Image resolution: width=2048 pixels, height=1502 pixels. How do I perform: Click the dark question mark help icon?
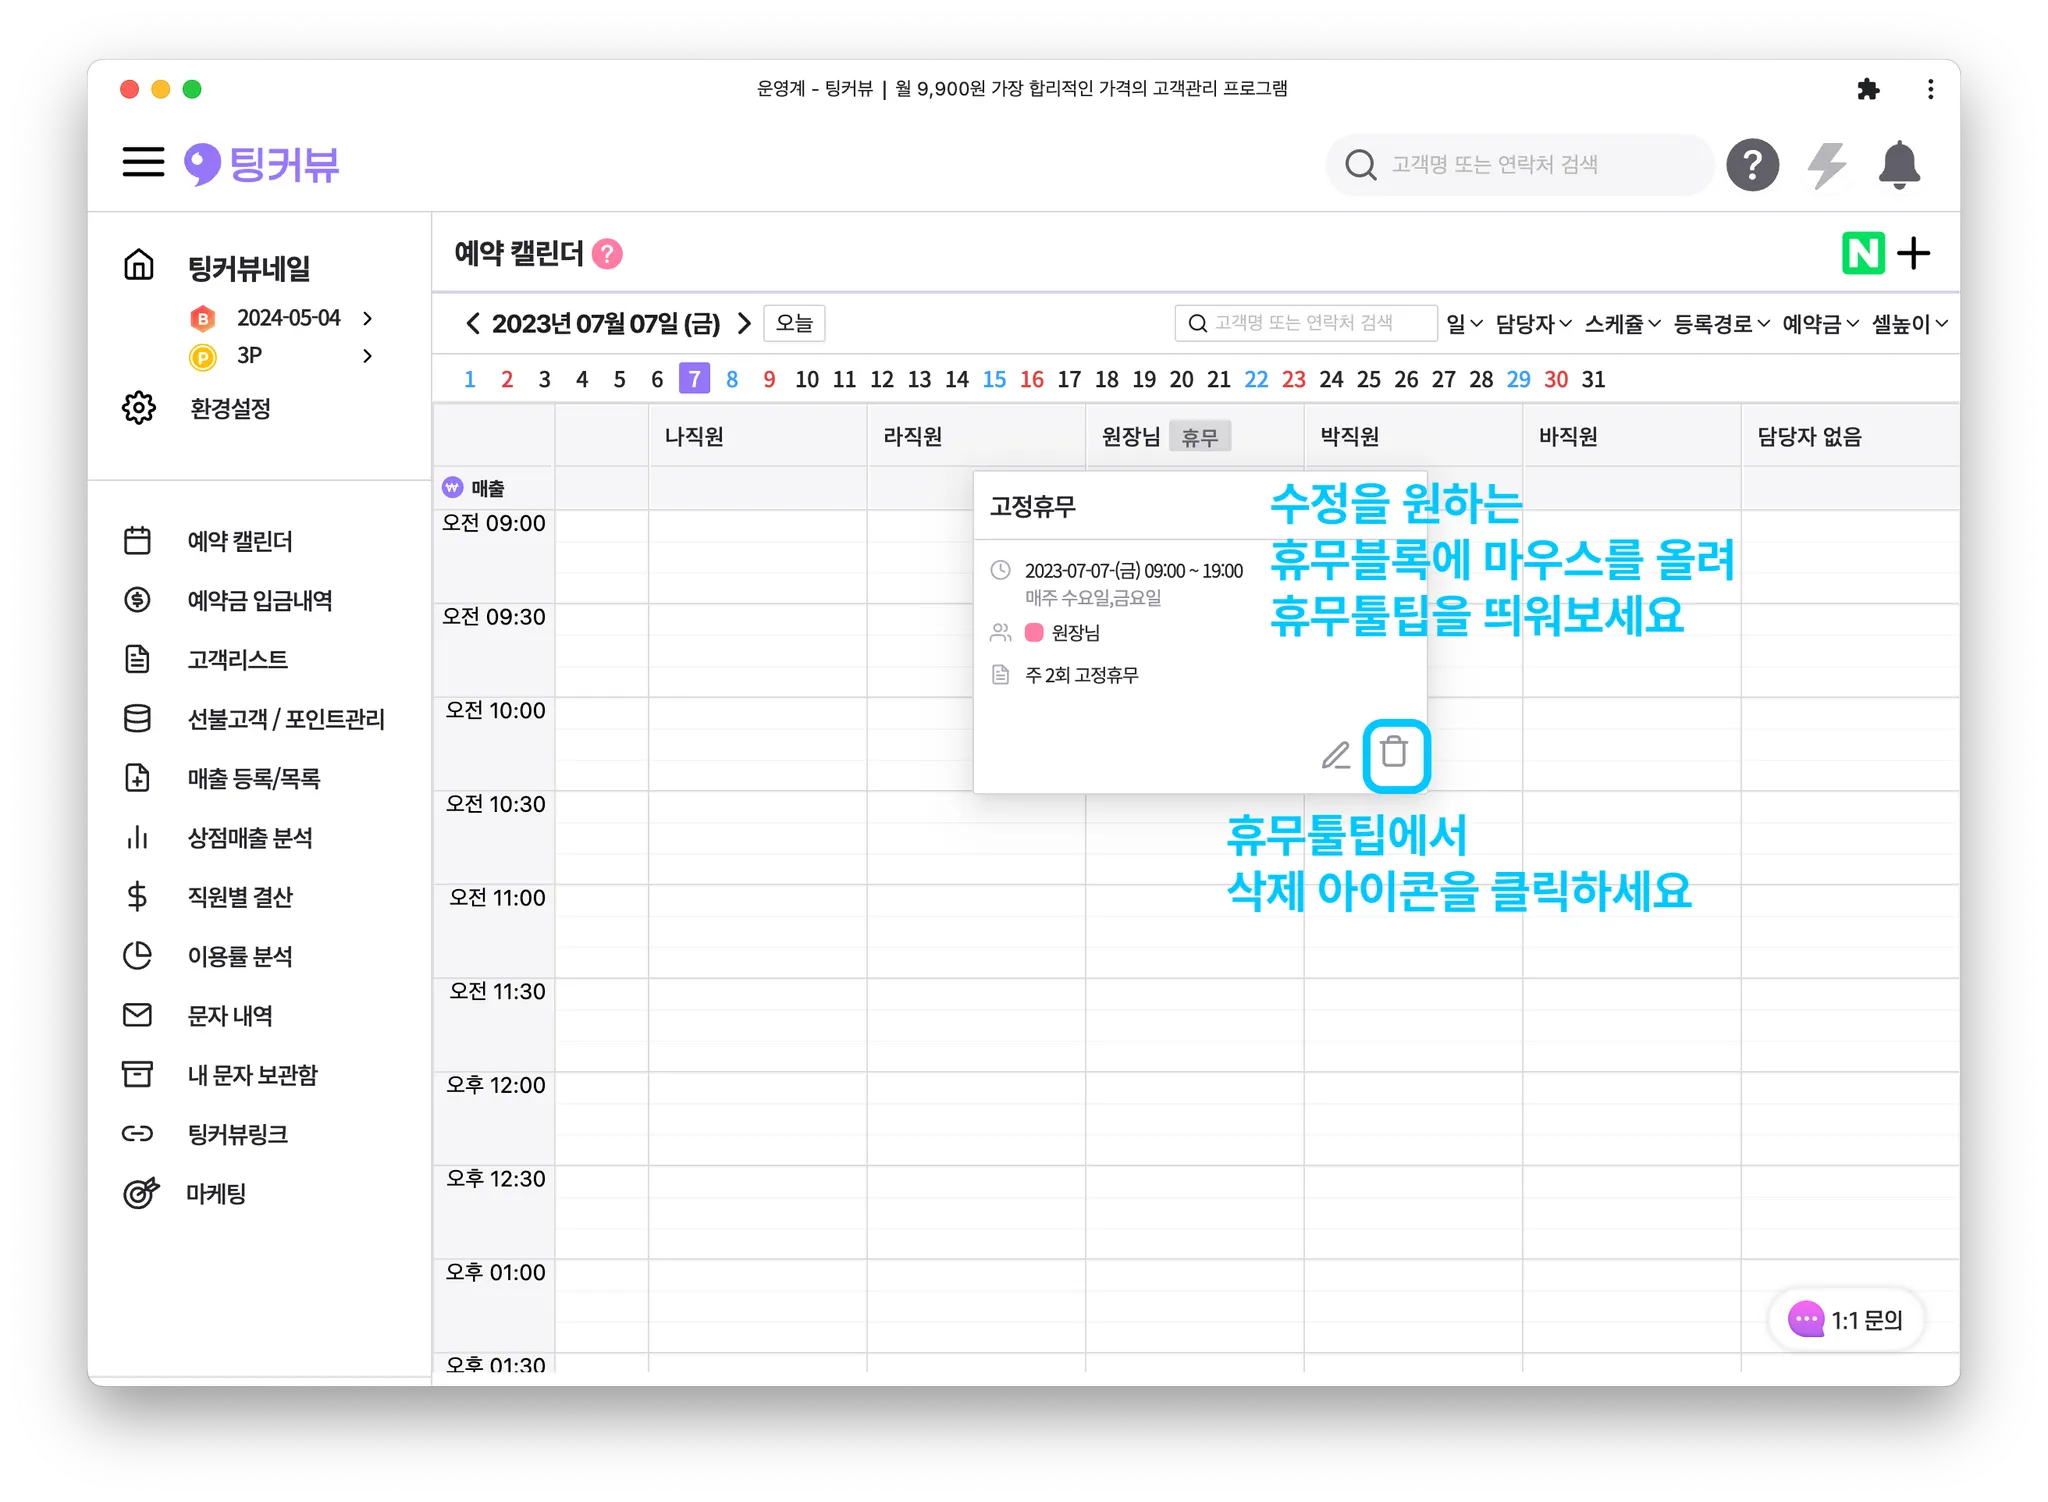[x=1752, y=165]
